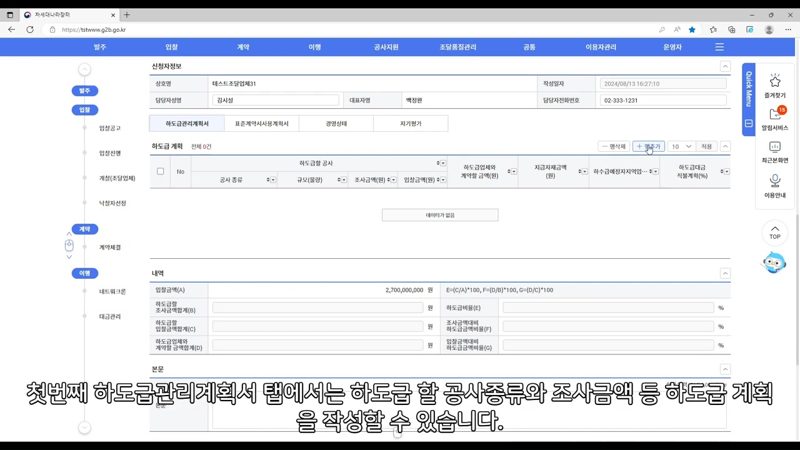
Task: Click the zoom magnifier icon in the address bar
Action: tap(662, 30)
